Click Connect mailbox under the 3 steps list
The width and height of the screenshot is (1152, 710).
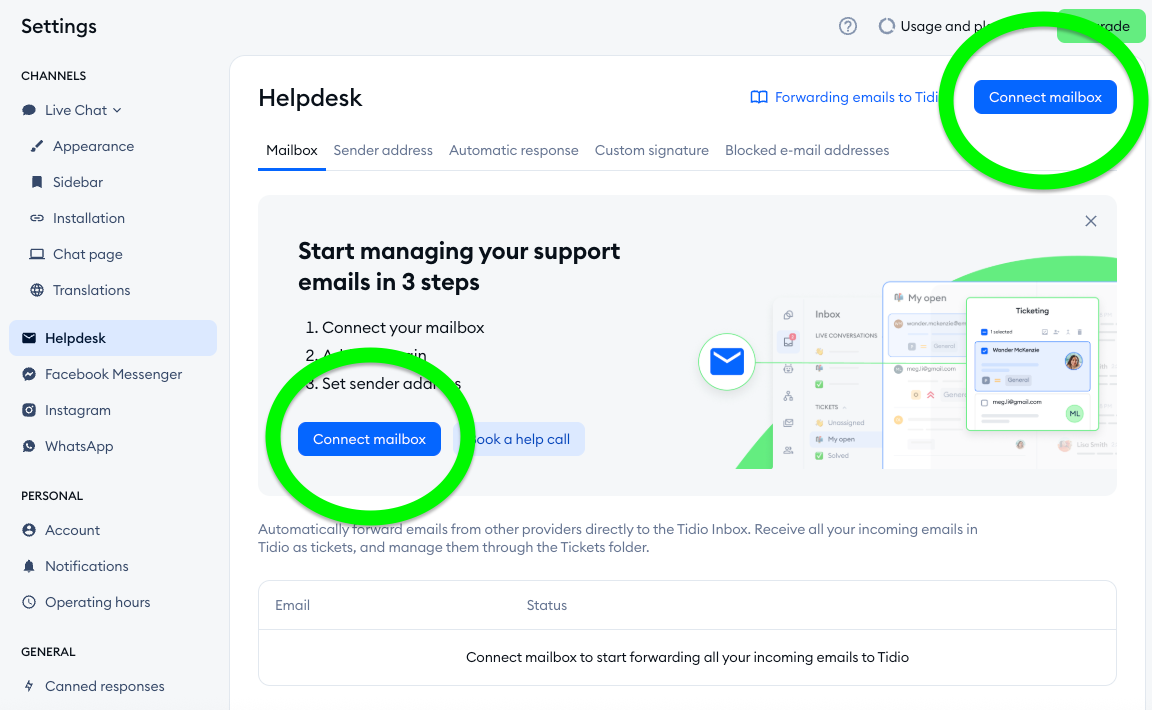point(370,439)
